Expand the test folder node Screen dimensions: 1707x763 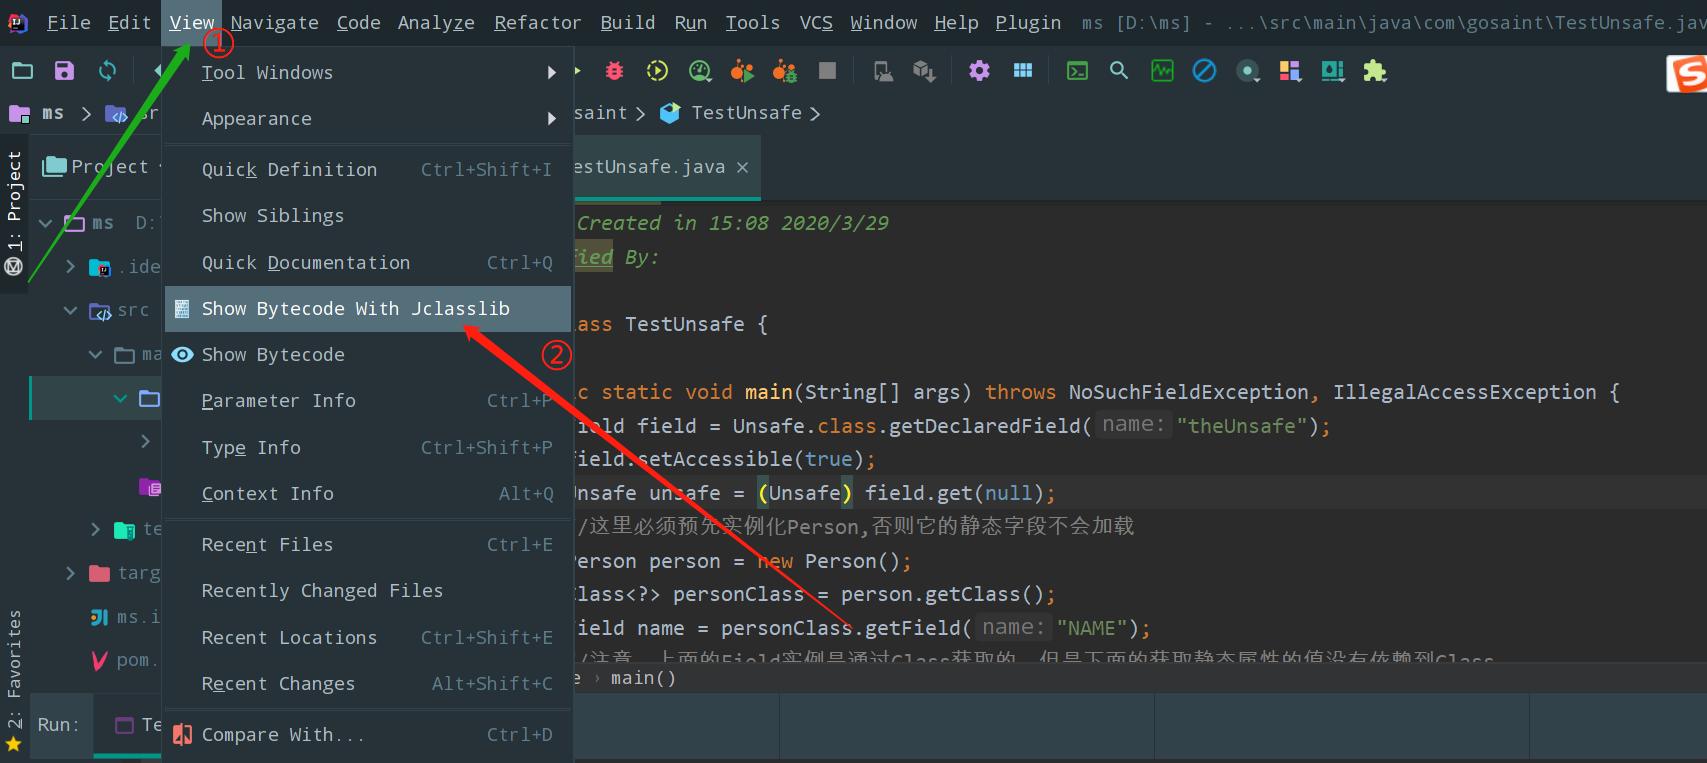pyautogui.click(x=95, y=529)
